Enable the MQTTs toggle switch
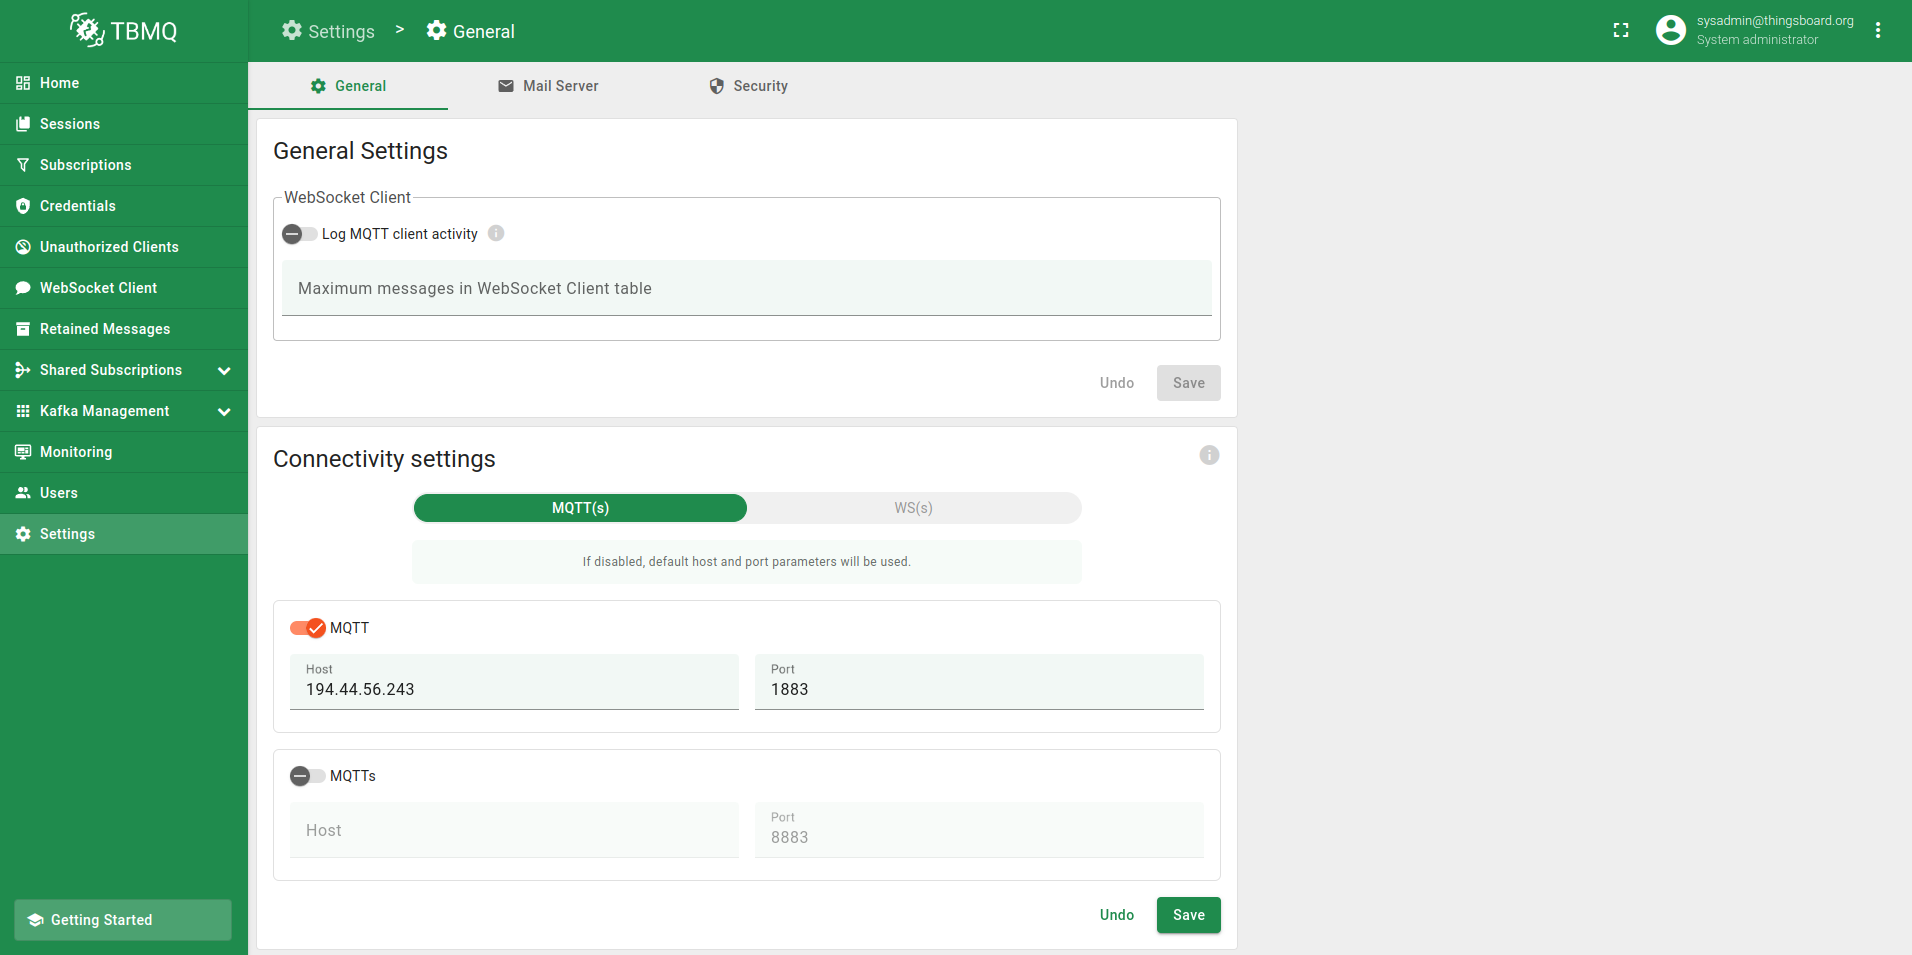Viewport: 1912px width, 955px height. point(307,776)
